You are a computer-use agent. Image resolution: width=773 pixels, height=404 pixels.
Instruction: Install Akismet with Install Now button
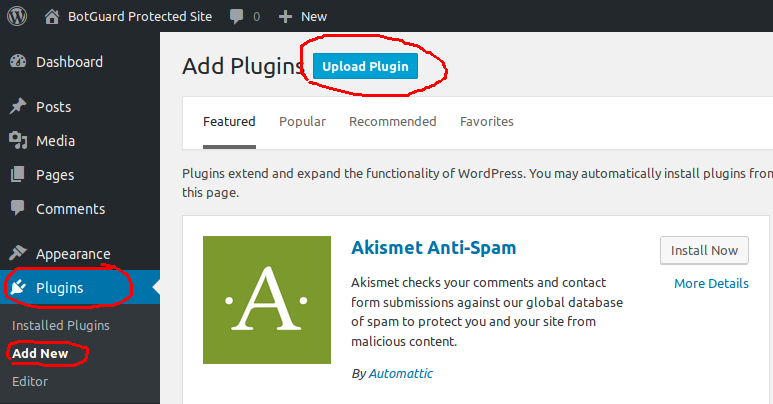click(x=704, y=251)
